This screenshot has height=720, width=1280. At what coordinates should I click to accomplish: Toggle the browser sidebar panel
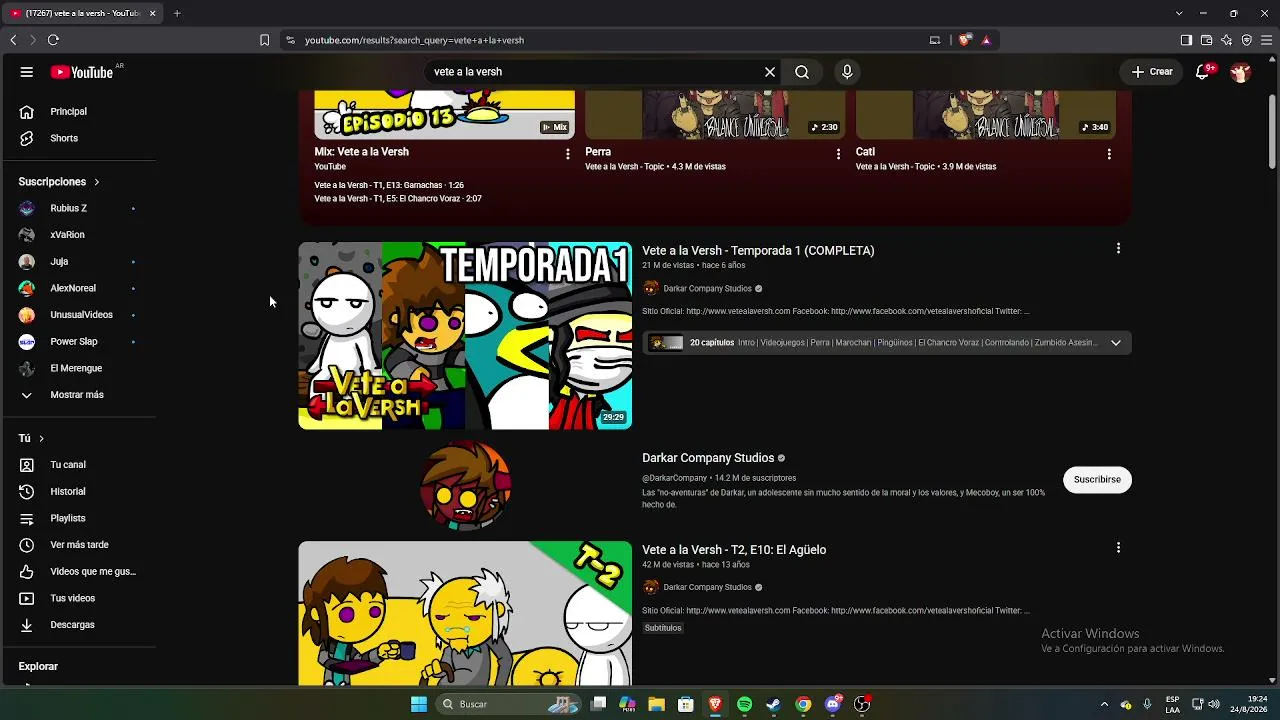tap(1186, 40)
